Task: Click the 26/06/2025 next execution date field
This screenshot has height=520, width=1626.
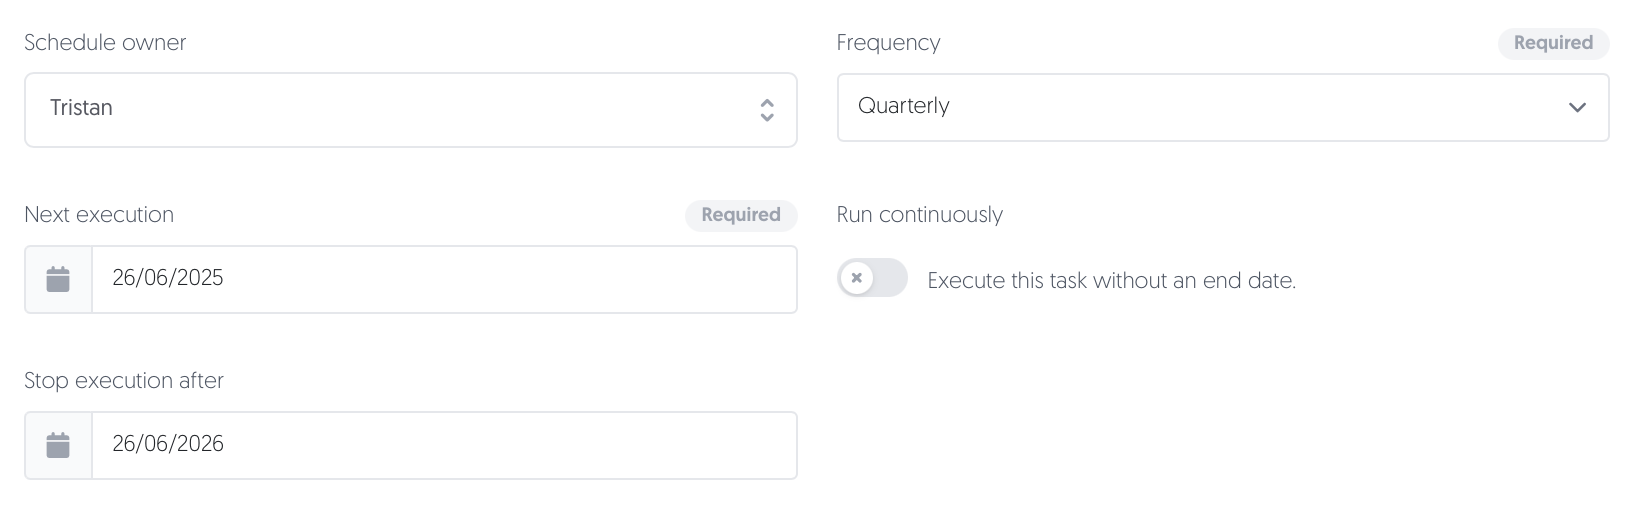Action: [444, 279]
